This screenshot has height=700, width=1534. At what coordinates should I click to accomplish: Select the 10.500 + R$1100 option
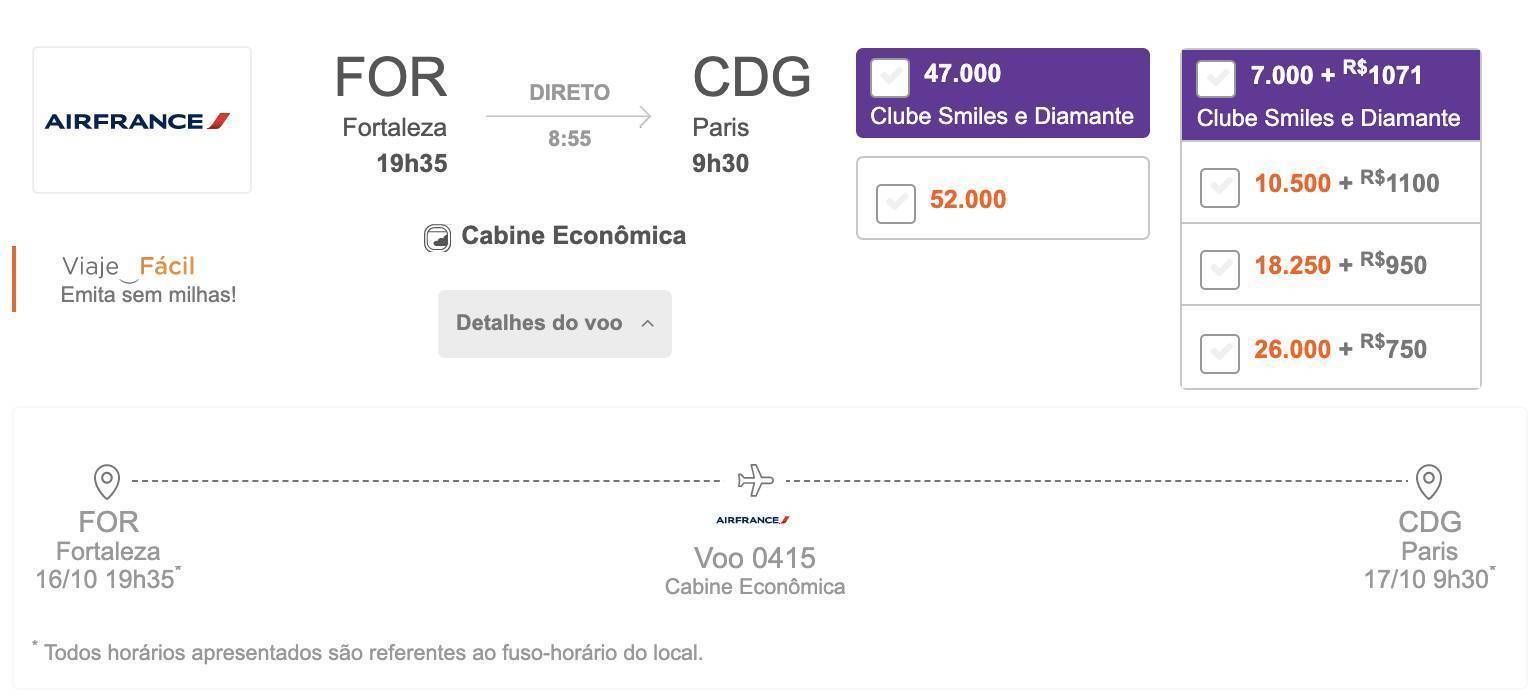(x=1219, y=187)
